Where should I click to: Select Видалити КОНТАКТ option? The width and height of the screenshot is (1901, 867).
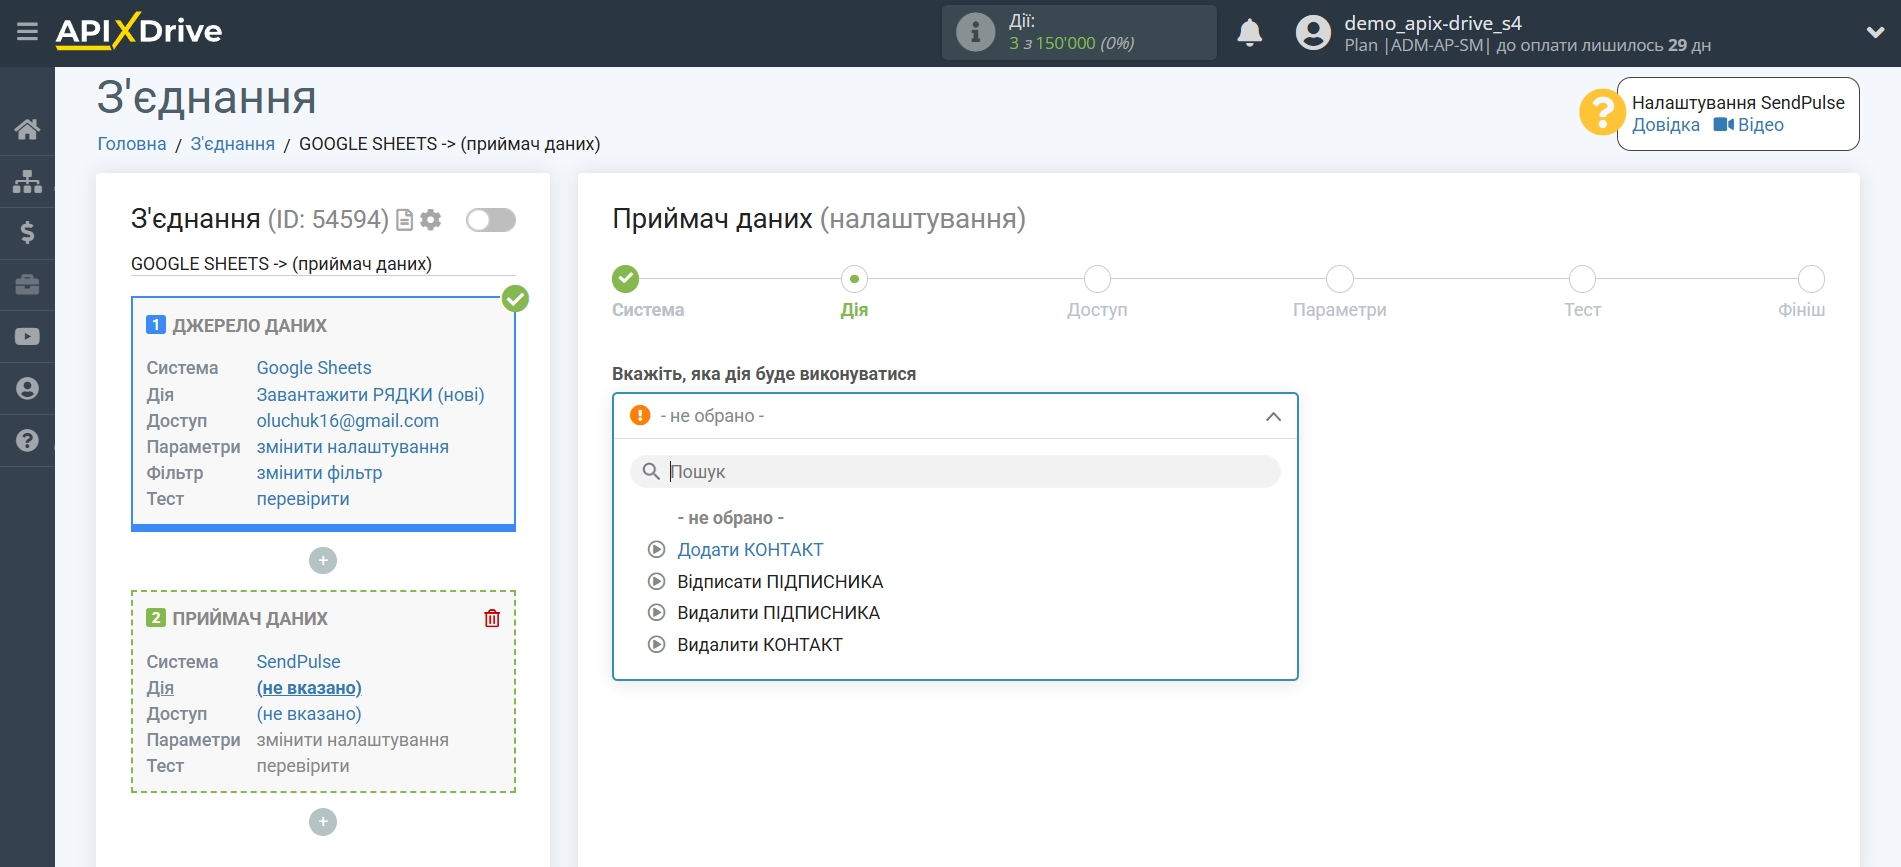pos(760,645)
